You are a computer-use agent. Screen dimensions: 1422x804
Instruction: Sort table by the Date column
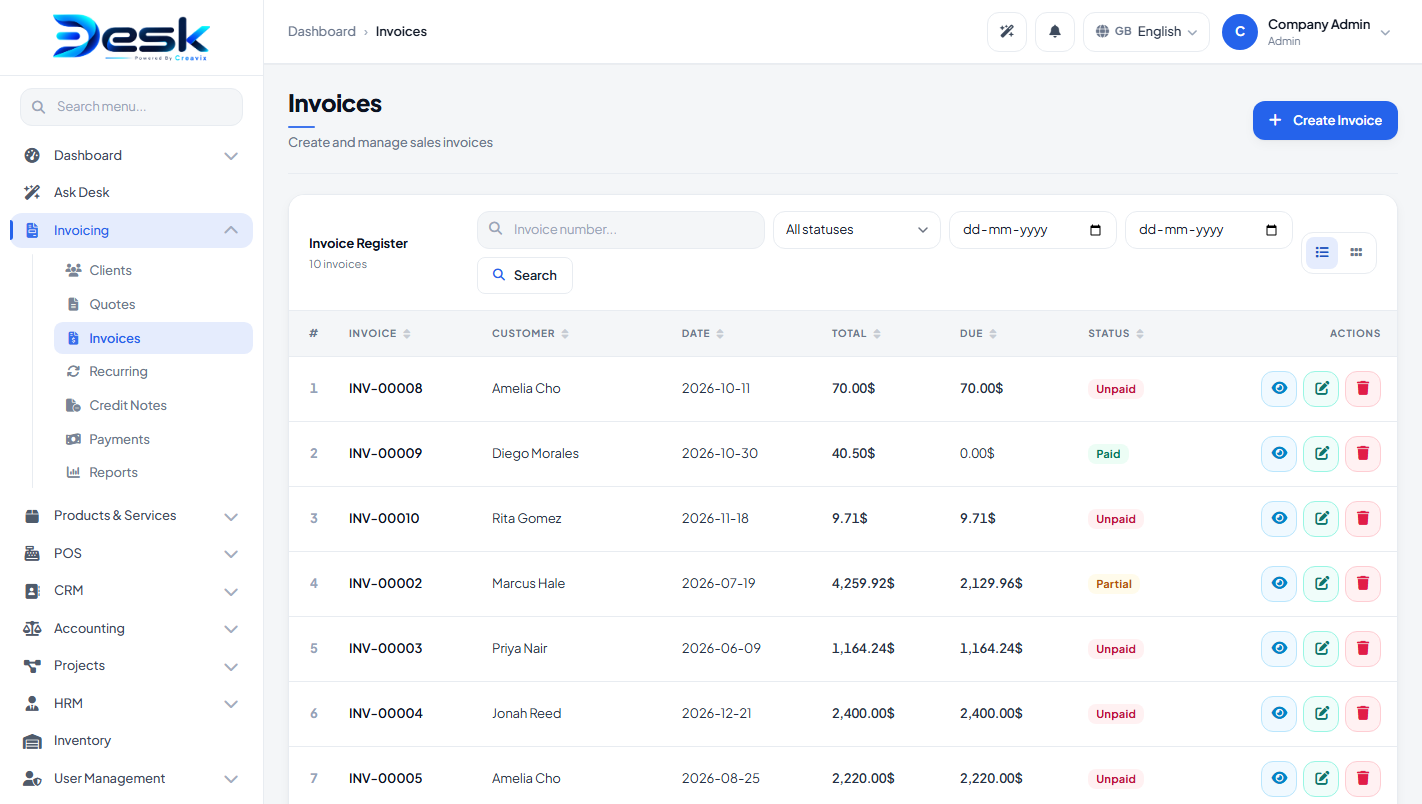tap(703, 334)
